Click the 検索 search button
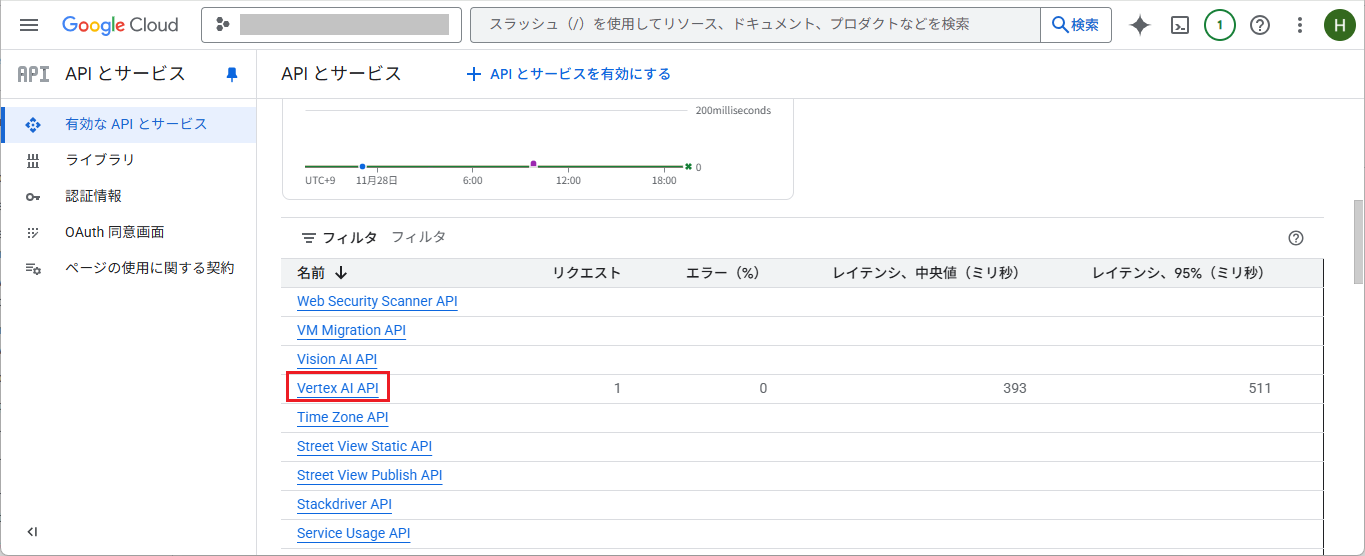1365x556 pixels. tap(1076, 25)
